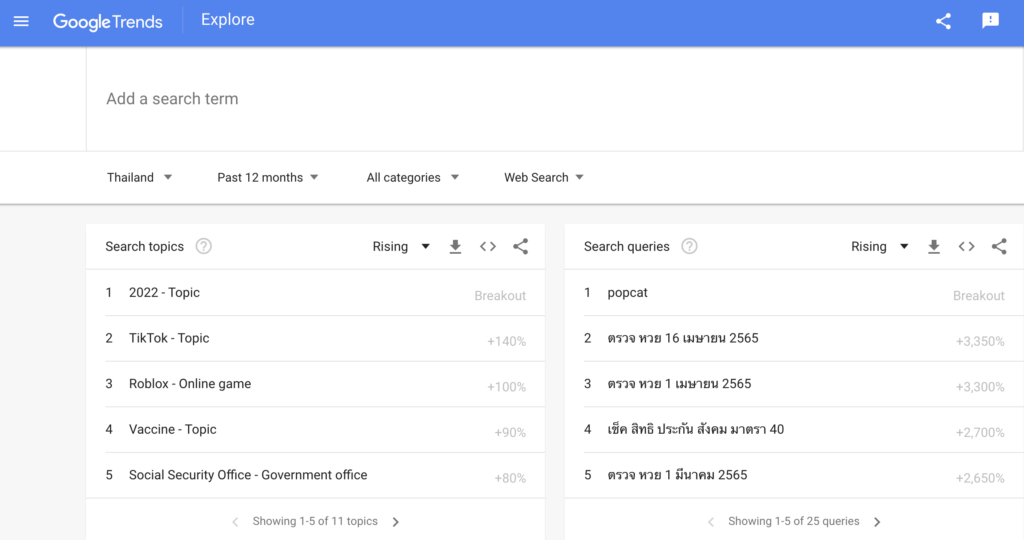Open Search topics help icon
The width and height of the screenshot is (1024, 540).
coord(204,246)
